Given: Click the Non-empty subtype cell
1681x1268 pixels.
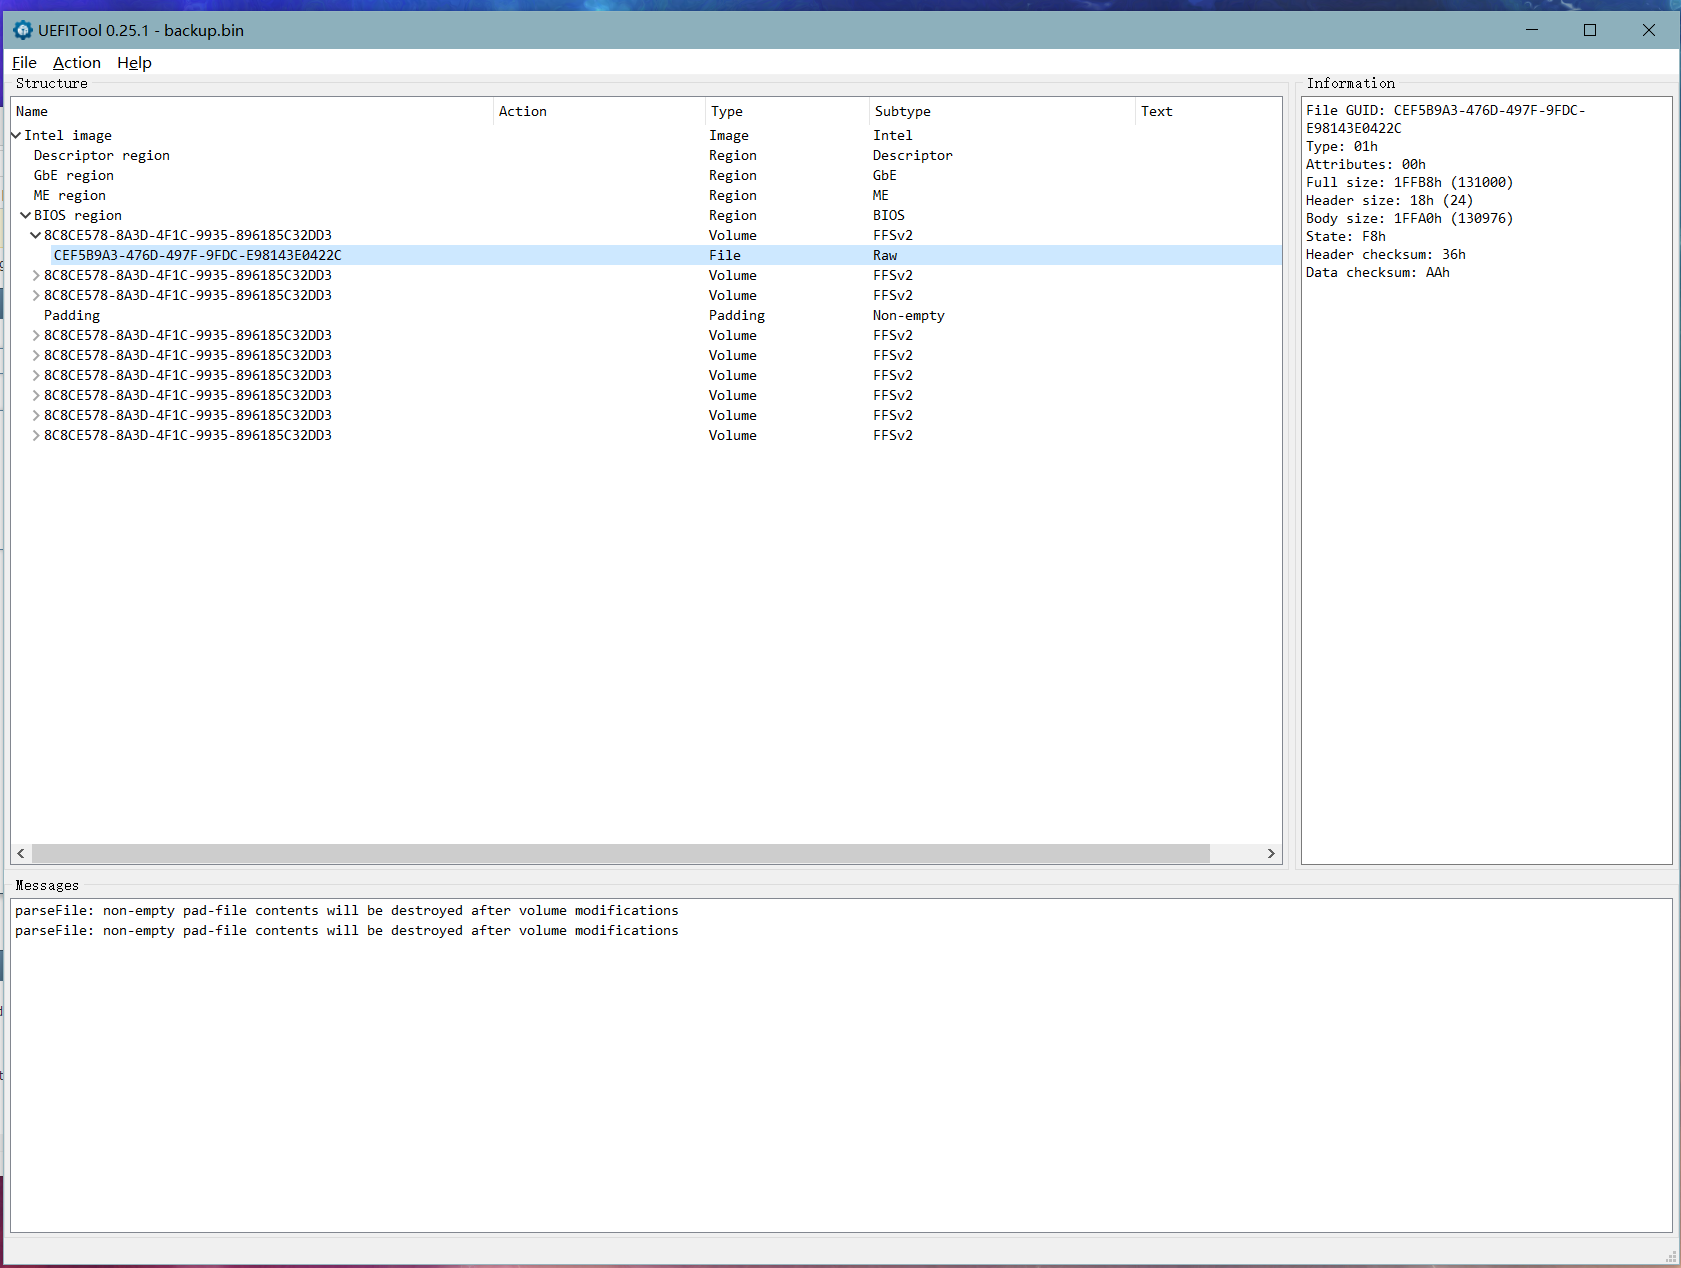Looking at the screenshot, I should point(908,315).
